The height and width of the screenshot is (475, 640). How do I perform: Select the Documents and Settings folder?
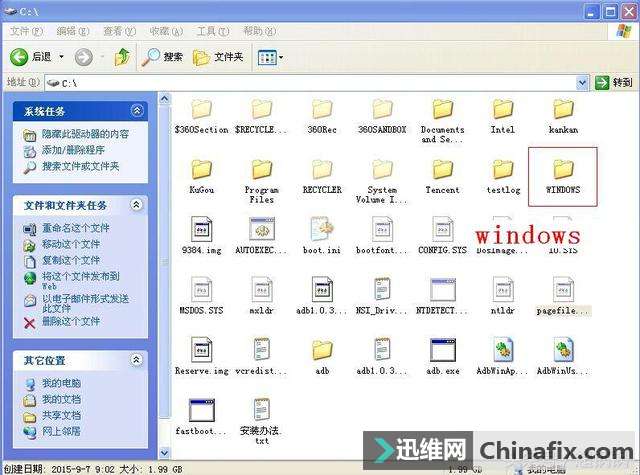point(443,109)
